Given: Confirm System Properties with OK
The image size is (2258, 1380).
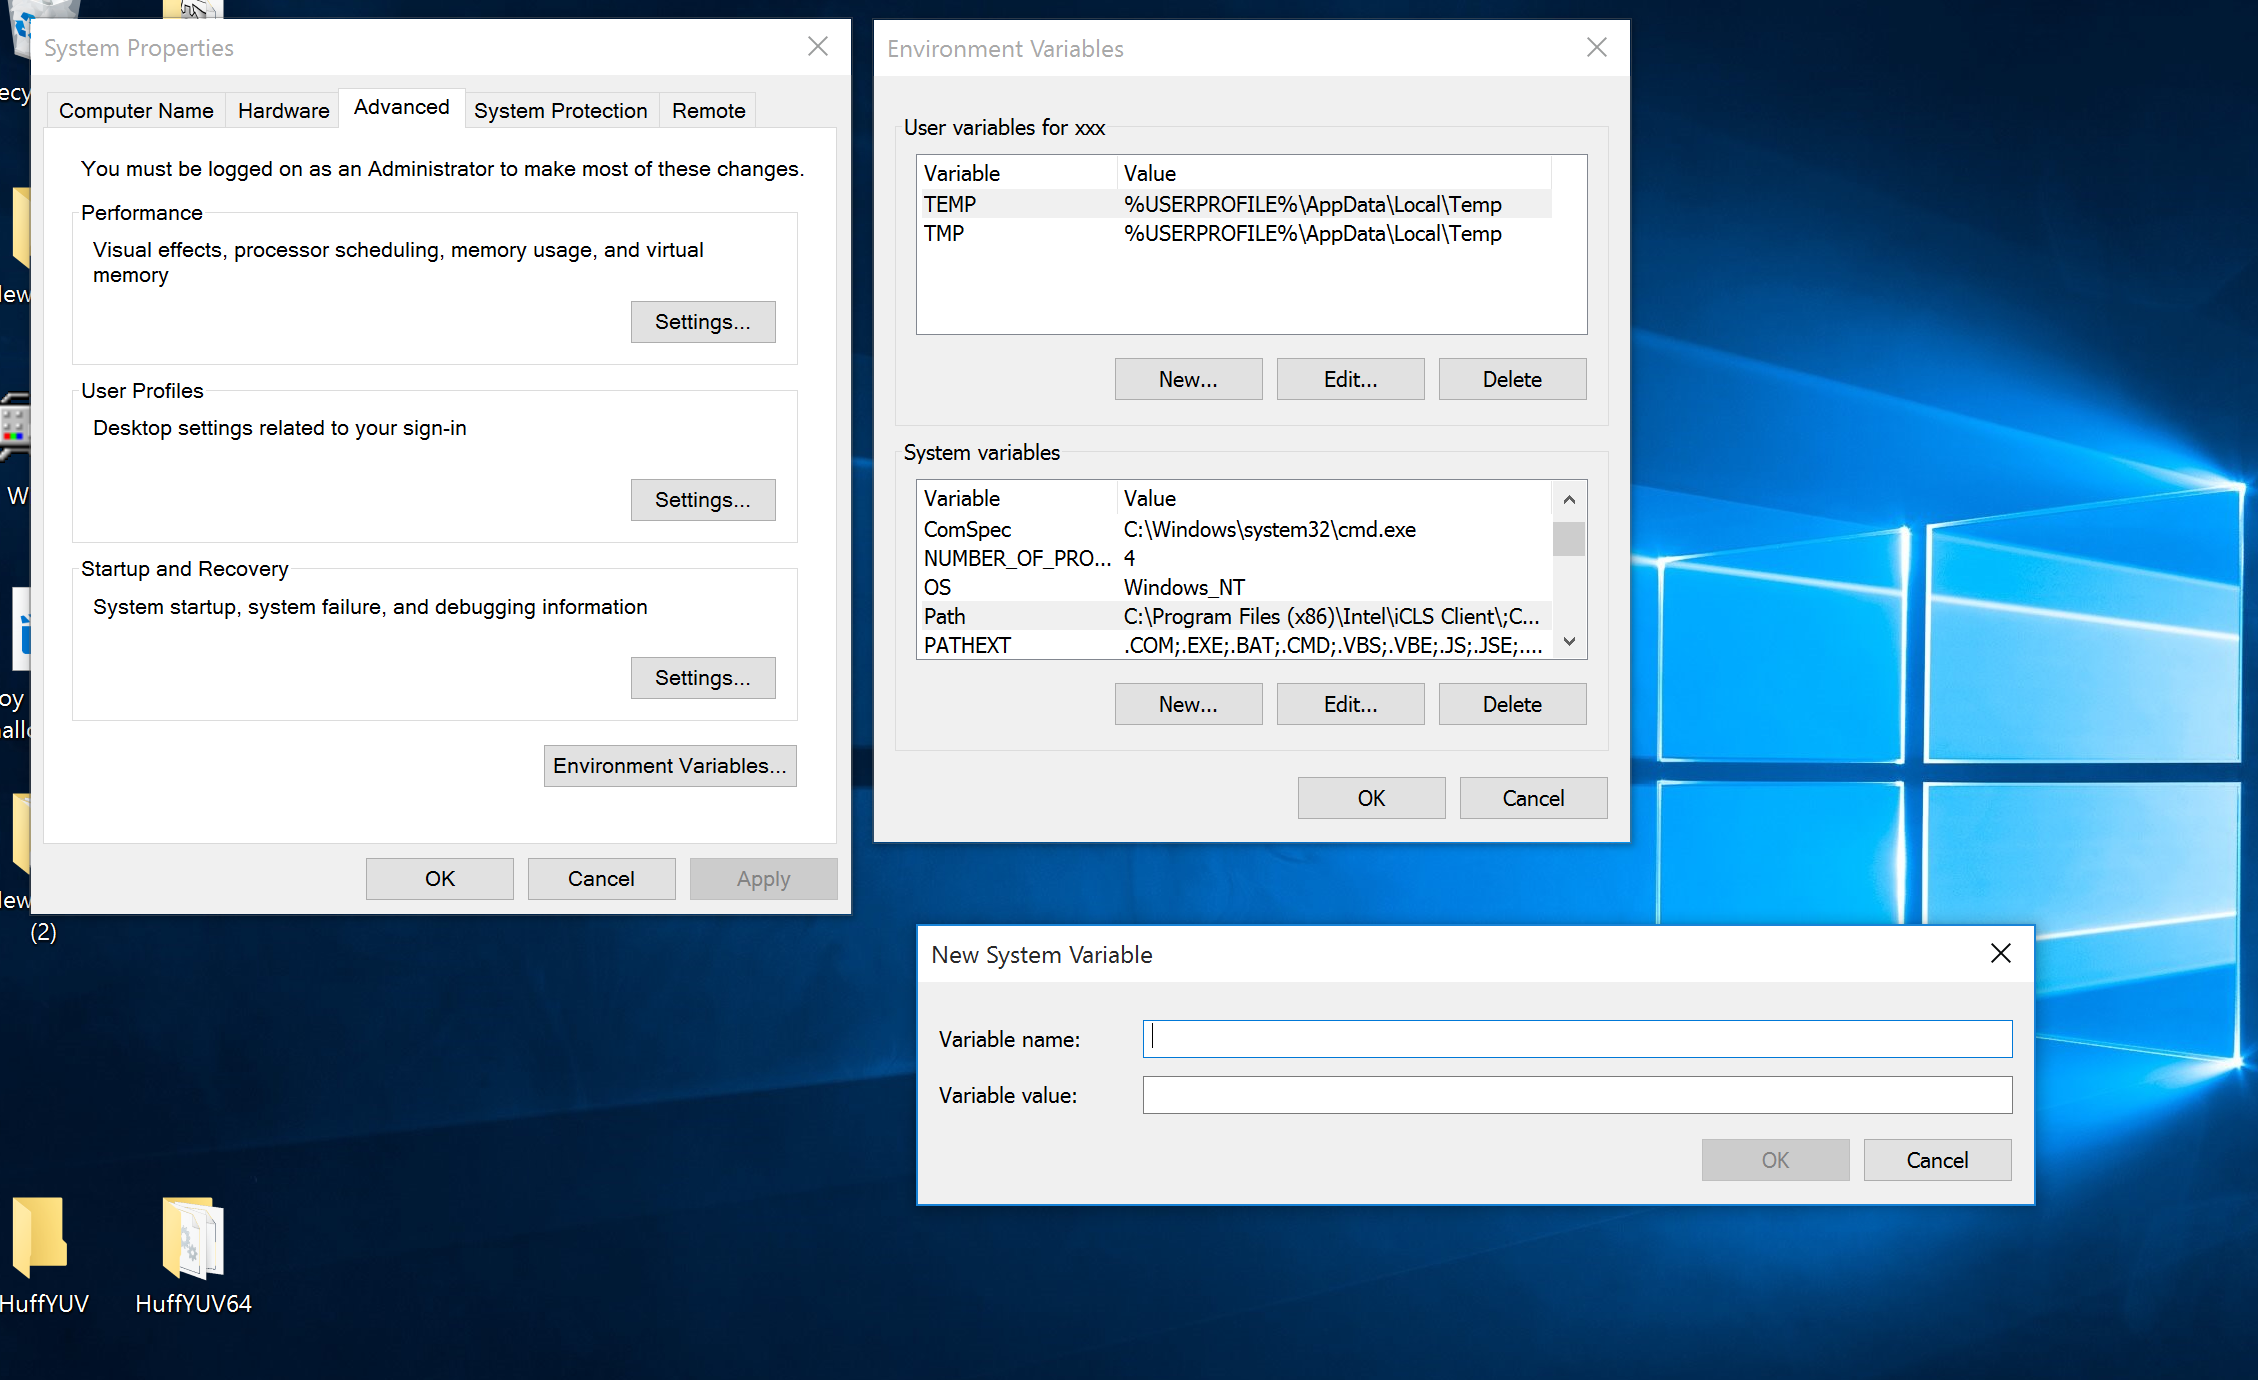Looking at the screenshot, I should [x=440, y=879].
